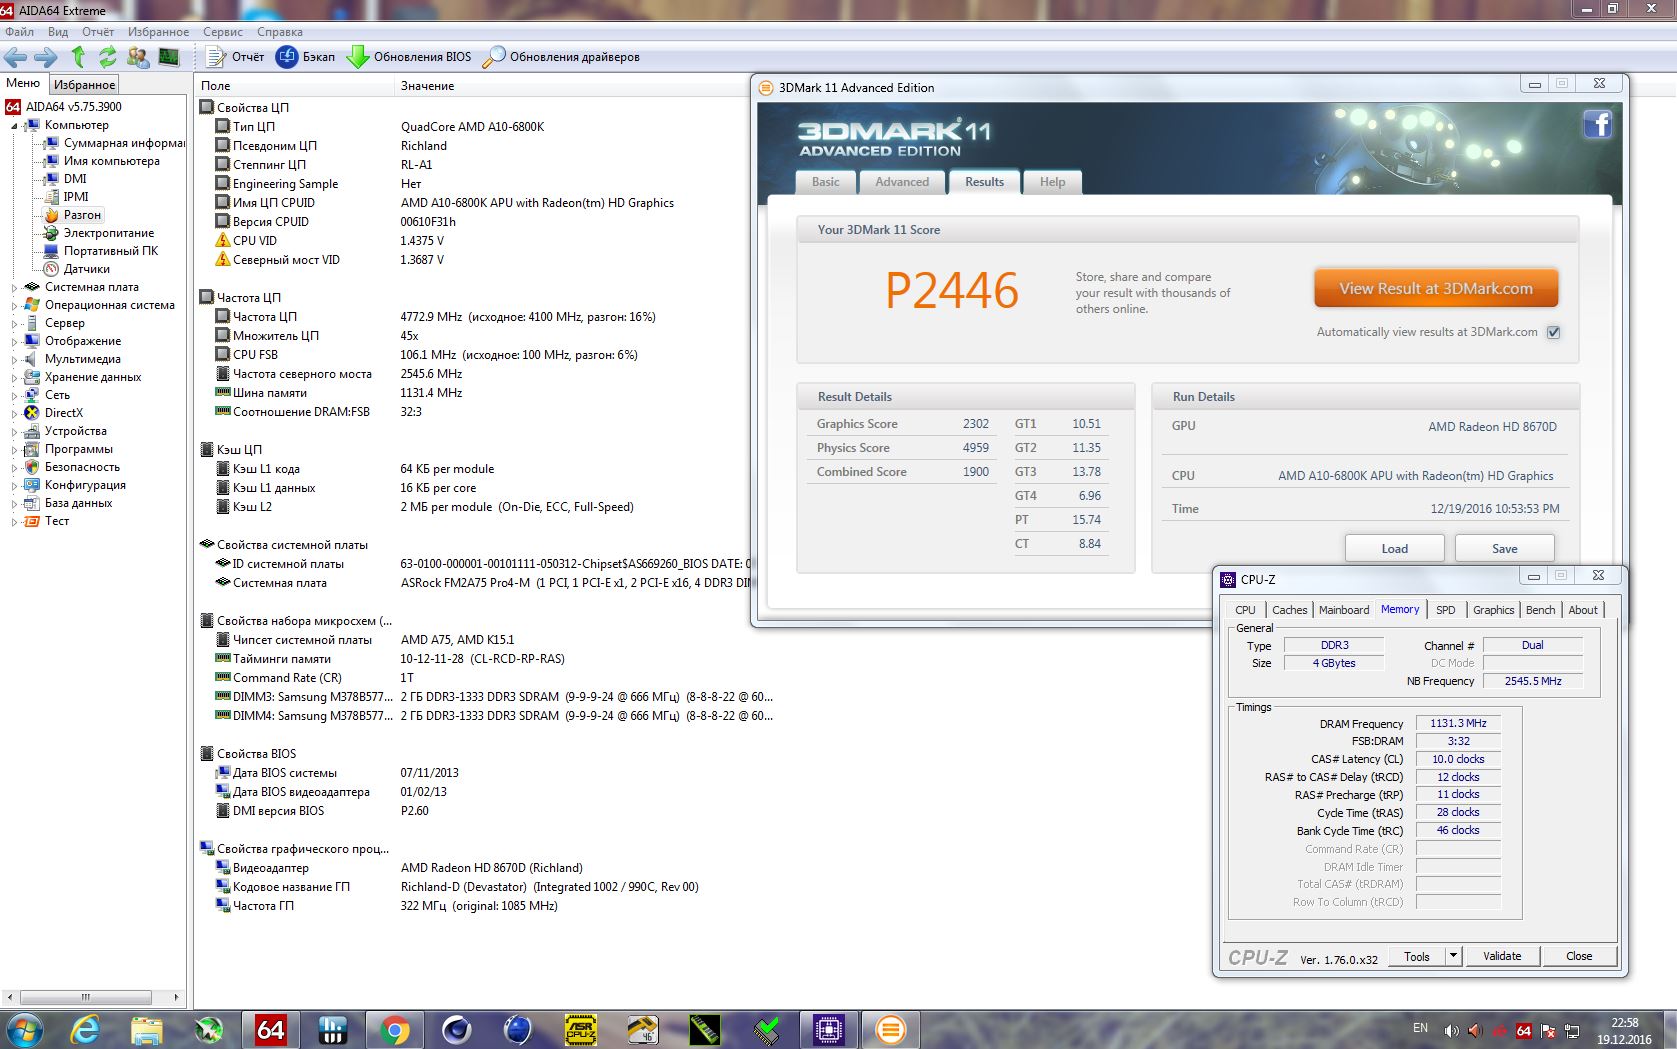The image size is (1677, 1049).
Task: Open the Graphics tab in CPU-Z
Action: tap(1493, 610)
